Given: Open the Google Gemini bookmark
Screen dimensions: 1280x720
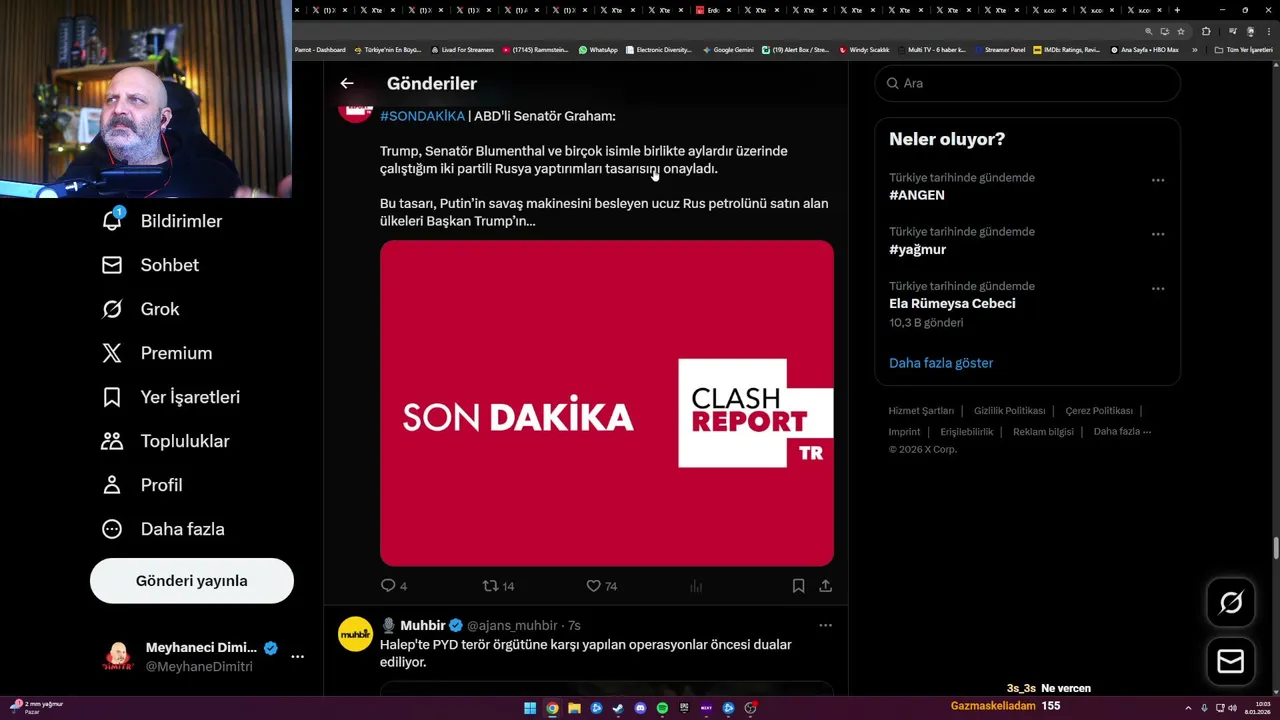Looking at the screenshot, I should (729, 50).
